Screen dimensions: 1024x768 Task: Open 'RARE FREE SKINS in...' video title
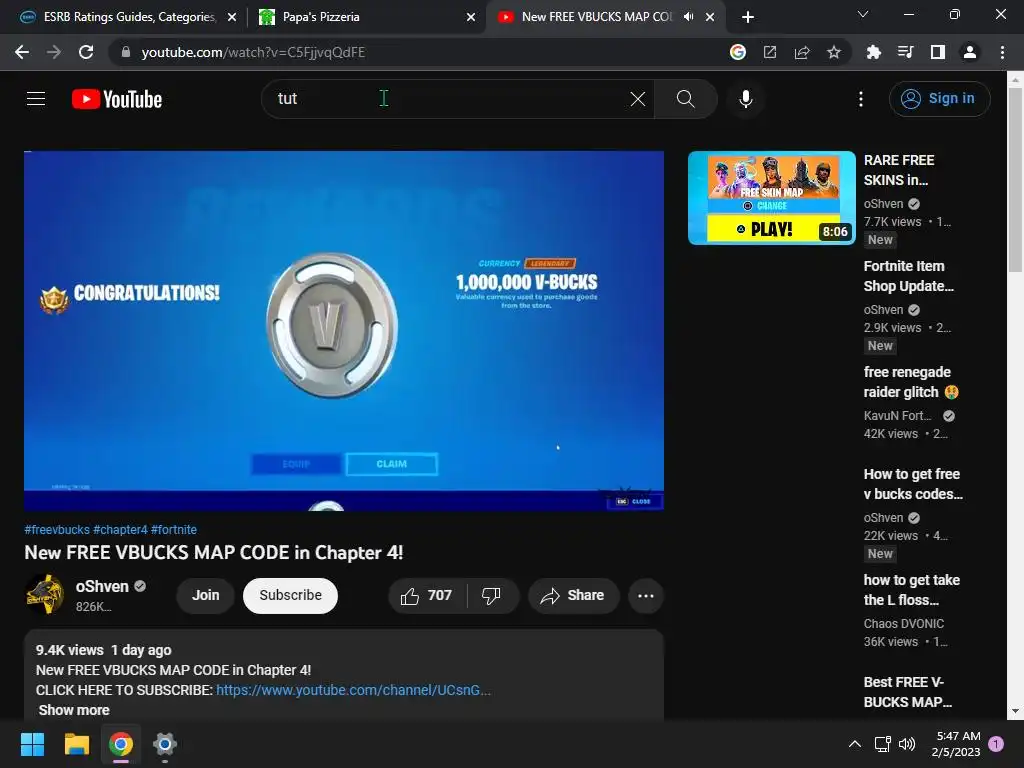899,170
